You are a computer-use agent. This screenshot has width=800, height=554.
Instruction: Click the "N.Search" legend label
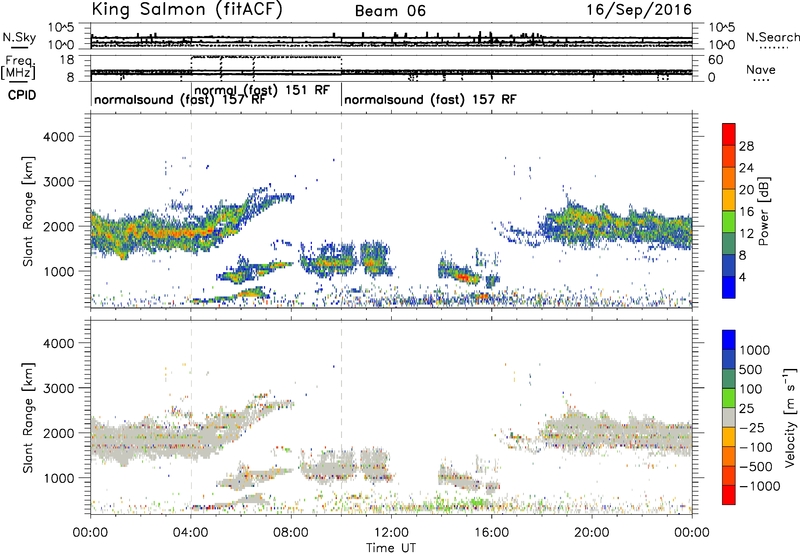[x=772, y=37]
